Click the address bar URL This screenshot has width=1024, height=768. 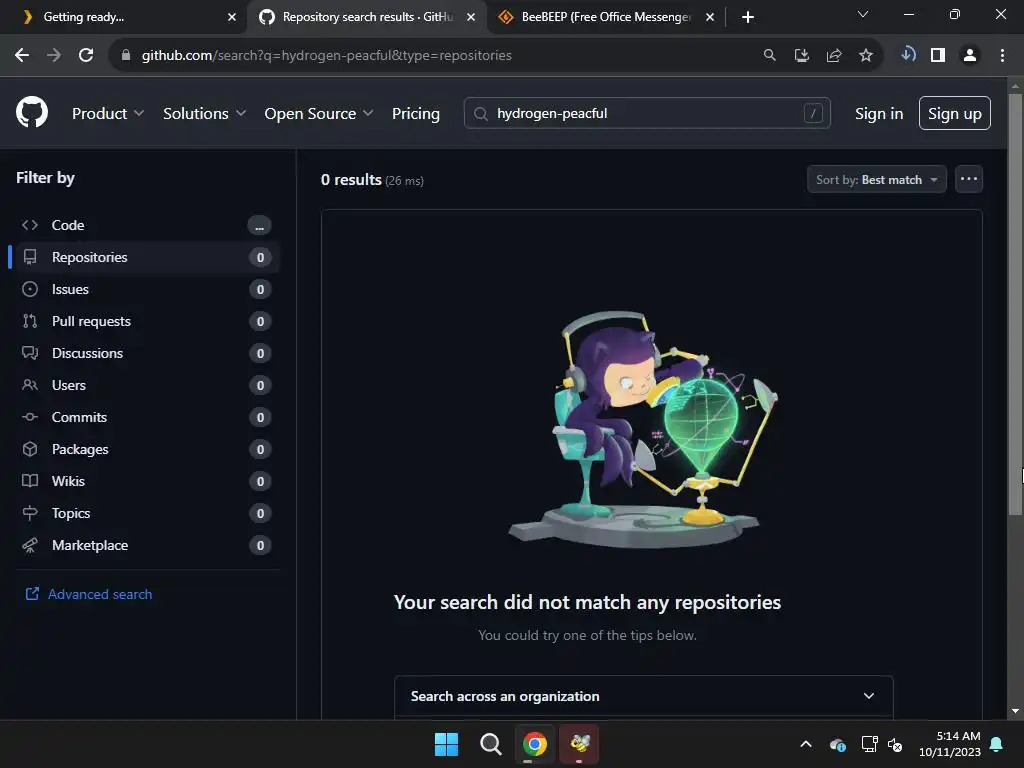(x=327, y=56)
